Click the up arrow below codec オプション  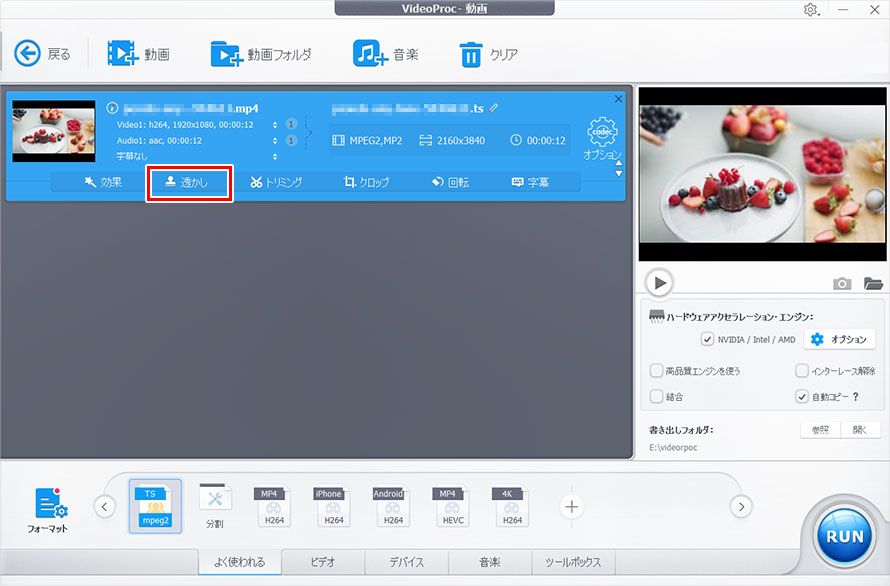619,163
